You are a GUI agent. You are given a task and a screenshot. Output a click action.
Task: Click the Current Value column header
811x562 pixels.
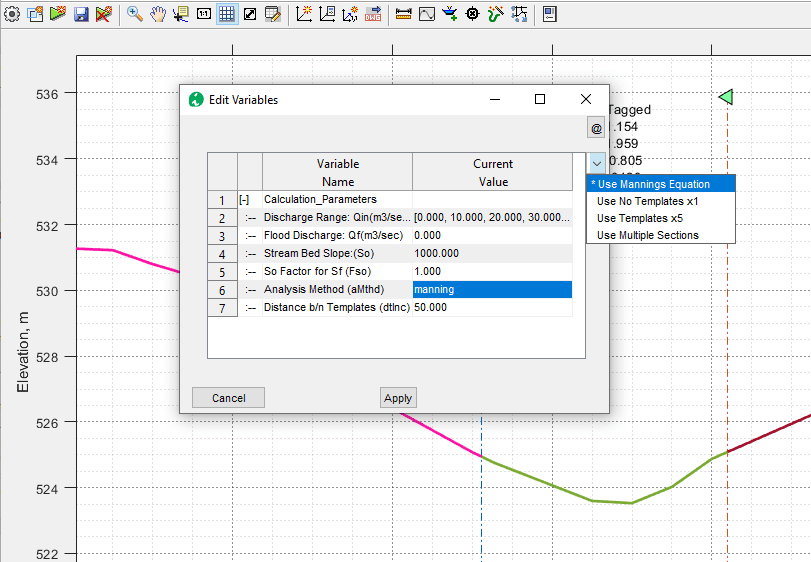point(492,172)
